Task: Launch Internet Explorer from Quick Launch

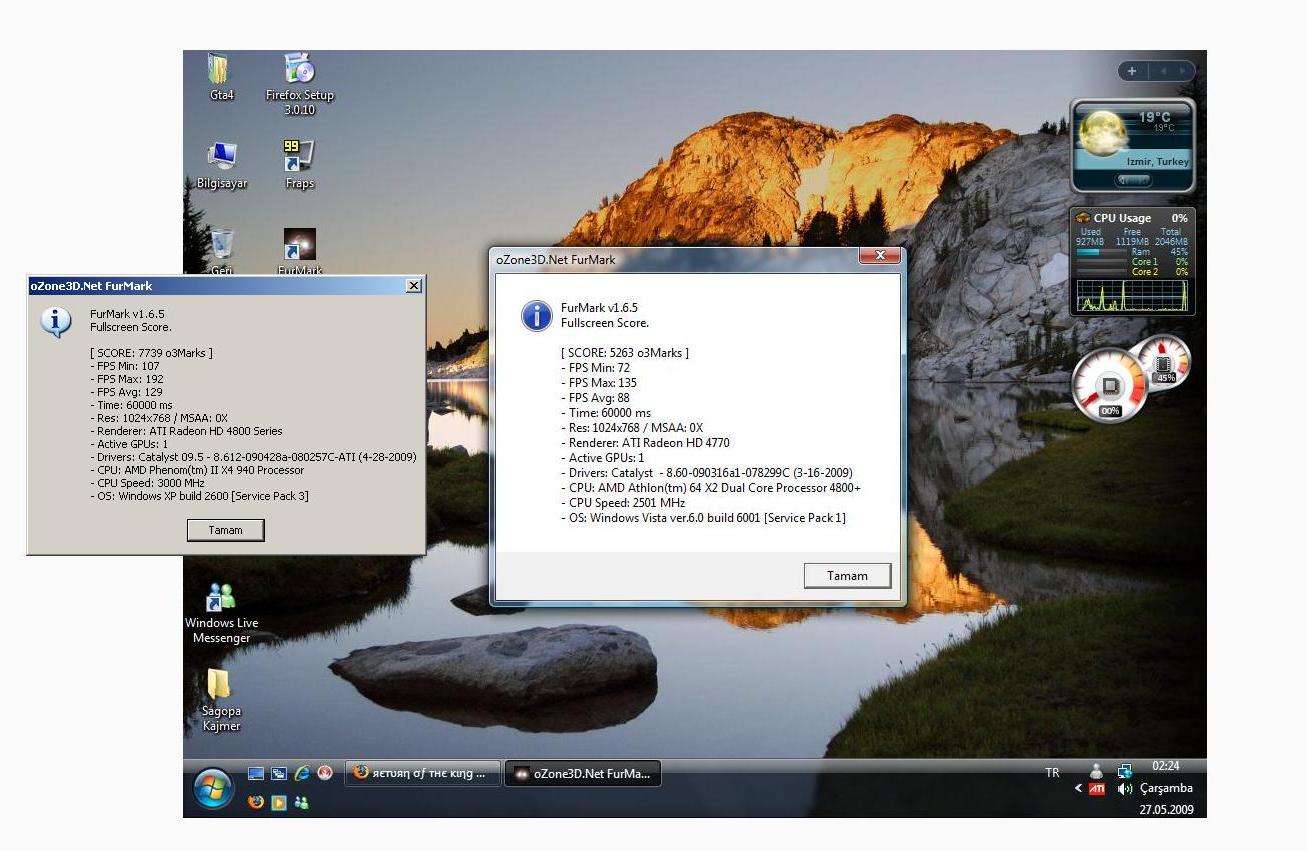Action: 302,773
